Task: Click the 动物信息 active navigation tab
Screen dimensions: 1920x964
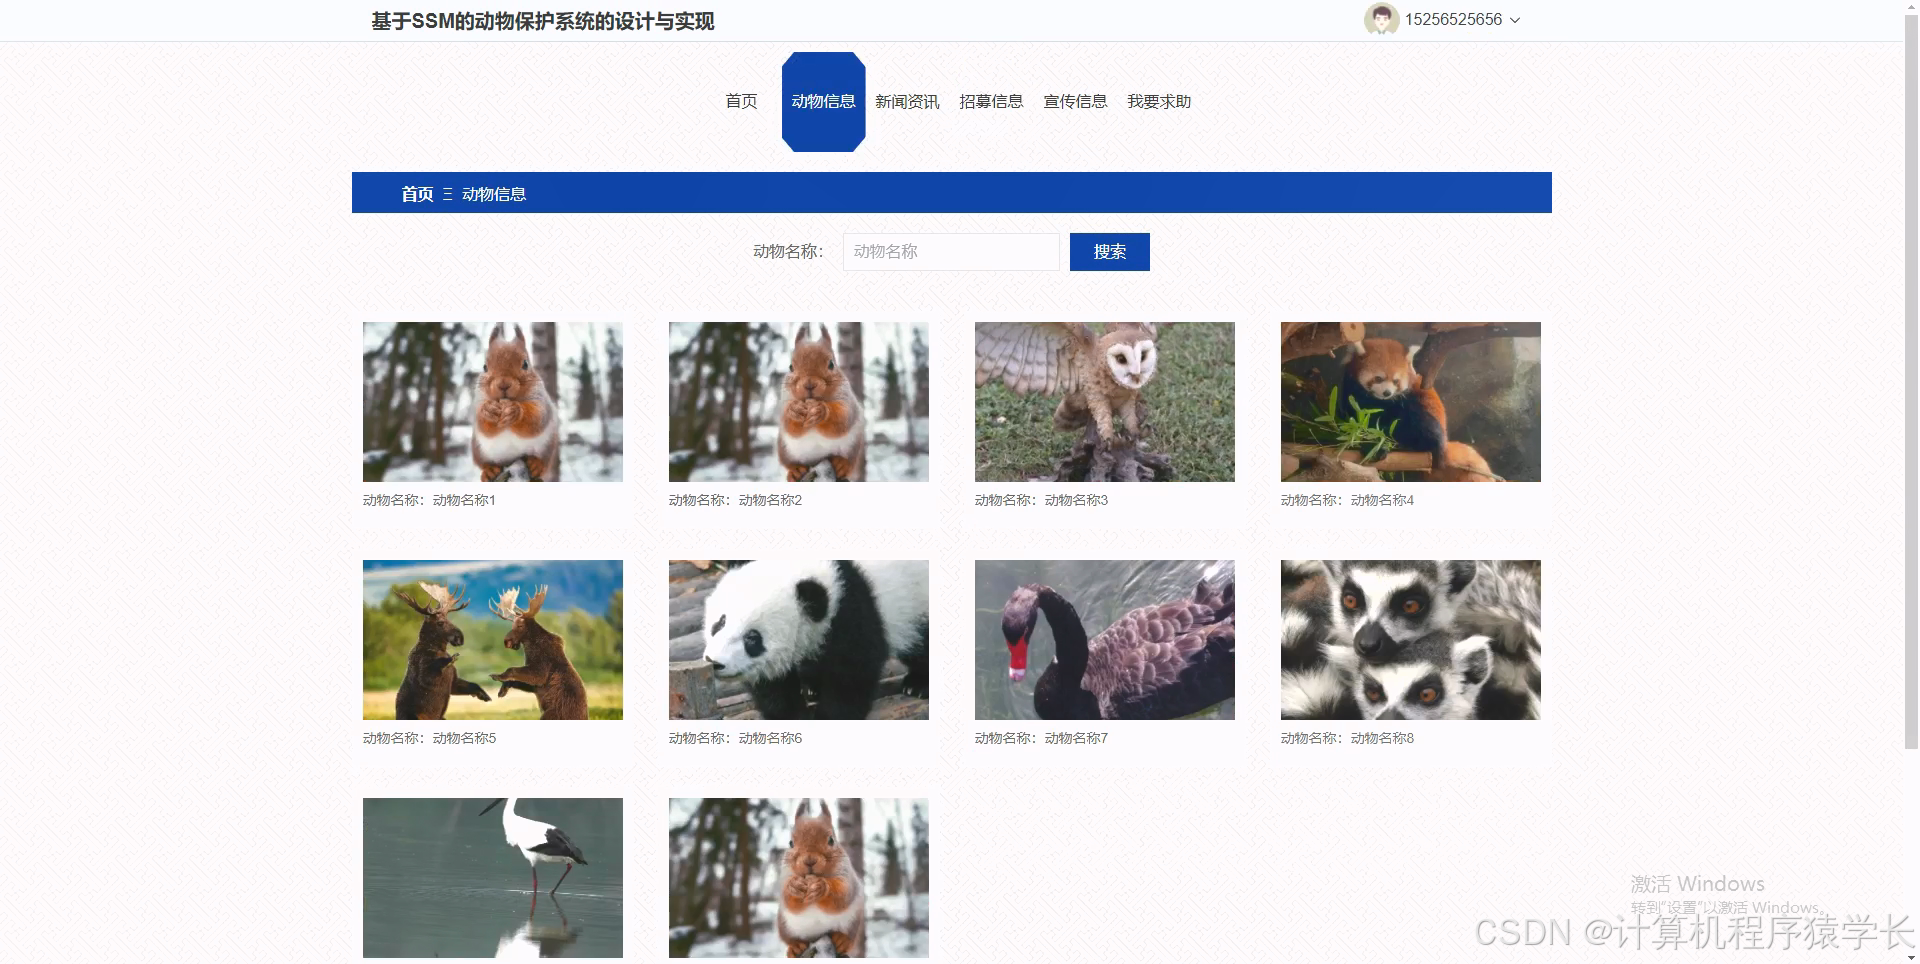Action: click(x=823, y=101)
